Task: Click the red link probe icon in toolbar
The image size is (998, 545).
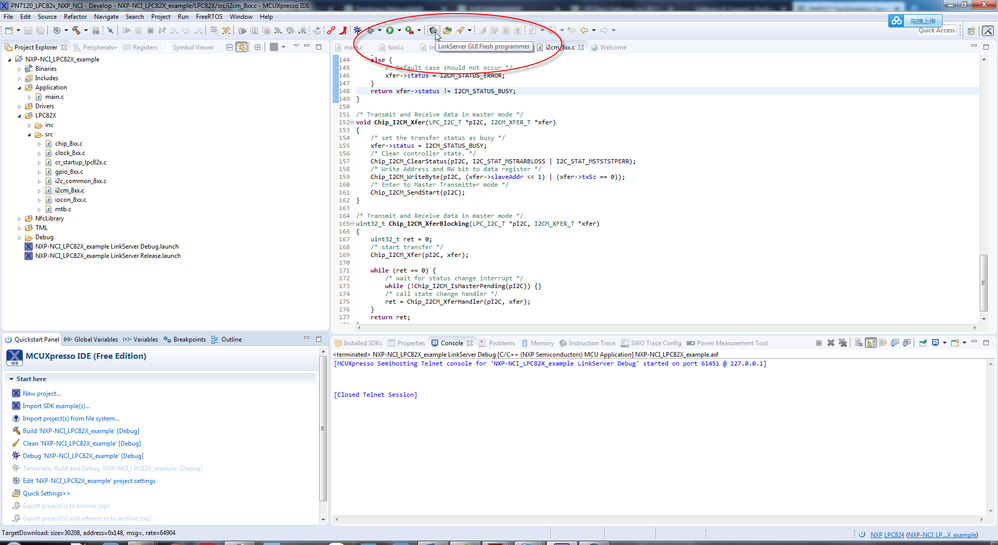Action: (331, 30)
